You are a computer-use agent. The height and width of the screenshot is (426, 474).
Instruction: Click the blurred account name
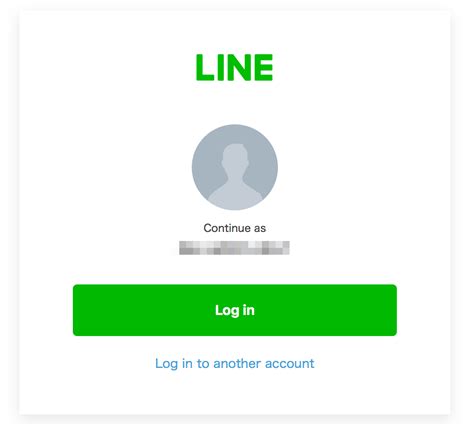[x=234, y=248]
